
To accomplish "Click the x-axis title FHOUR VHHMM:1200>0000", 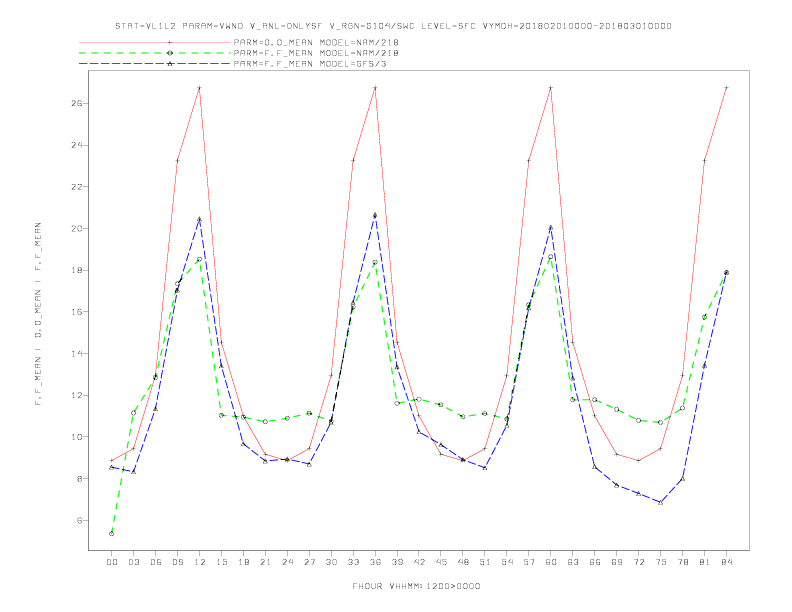I will (x=416, y=586).
